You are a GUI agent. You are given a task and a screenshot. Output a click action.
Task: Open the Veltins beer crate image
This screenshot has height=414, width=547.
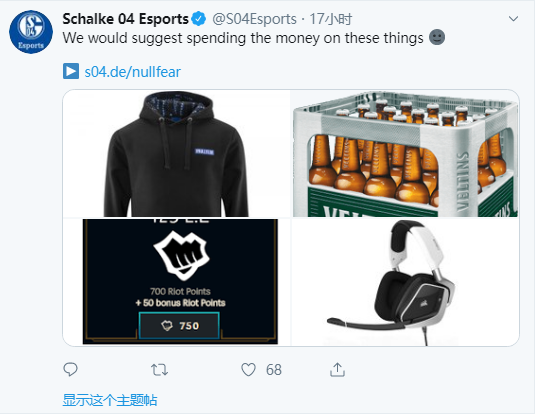pyautogui.click(x=405, y=153)
